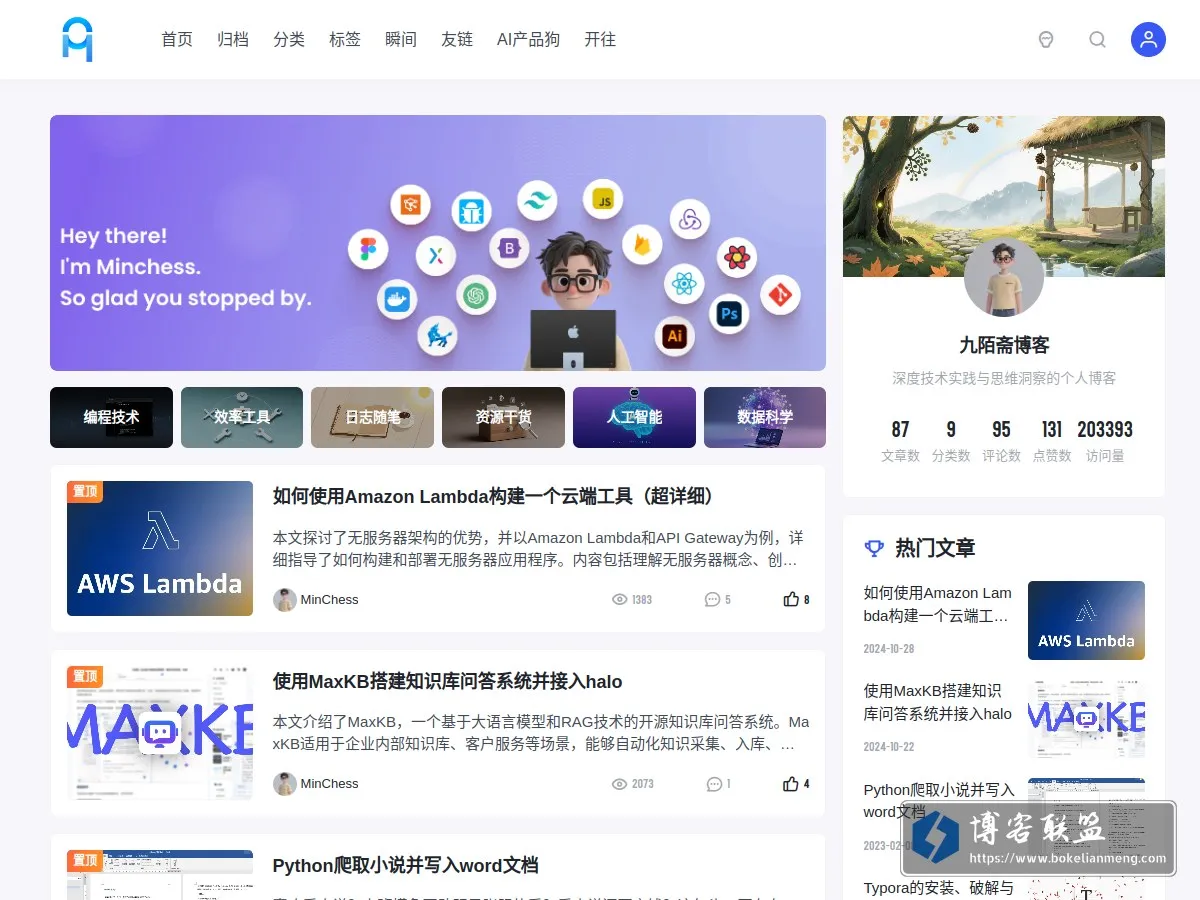The height and width of the screenshot is (900, 1200).
Task: Open sidebar AWS Lambda thumbnail
Action: point(1086,620)
